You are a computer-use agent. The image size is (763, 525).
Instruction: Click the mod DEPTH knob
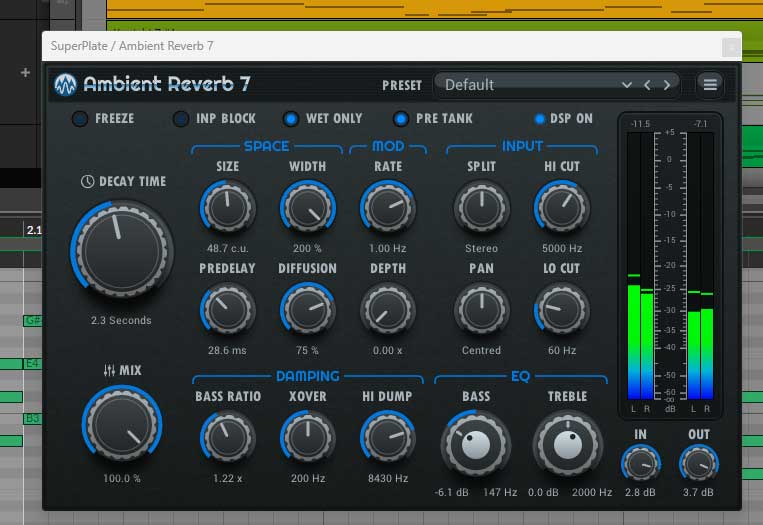click(x=388, y=309)
